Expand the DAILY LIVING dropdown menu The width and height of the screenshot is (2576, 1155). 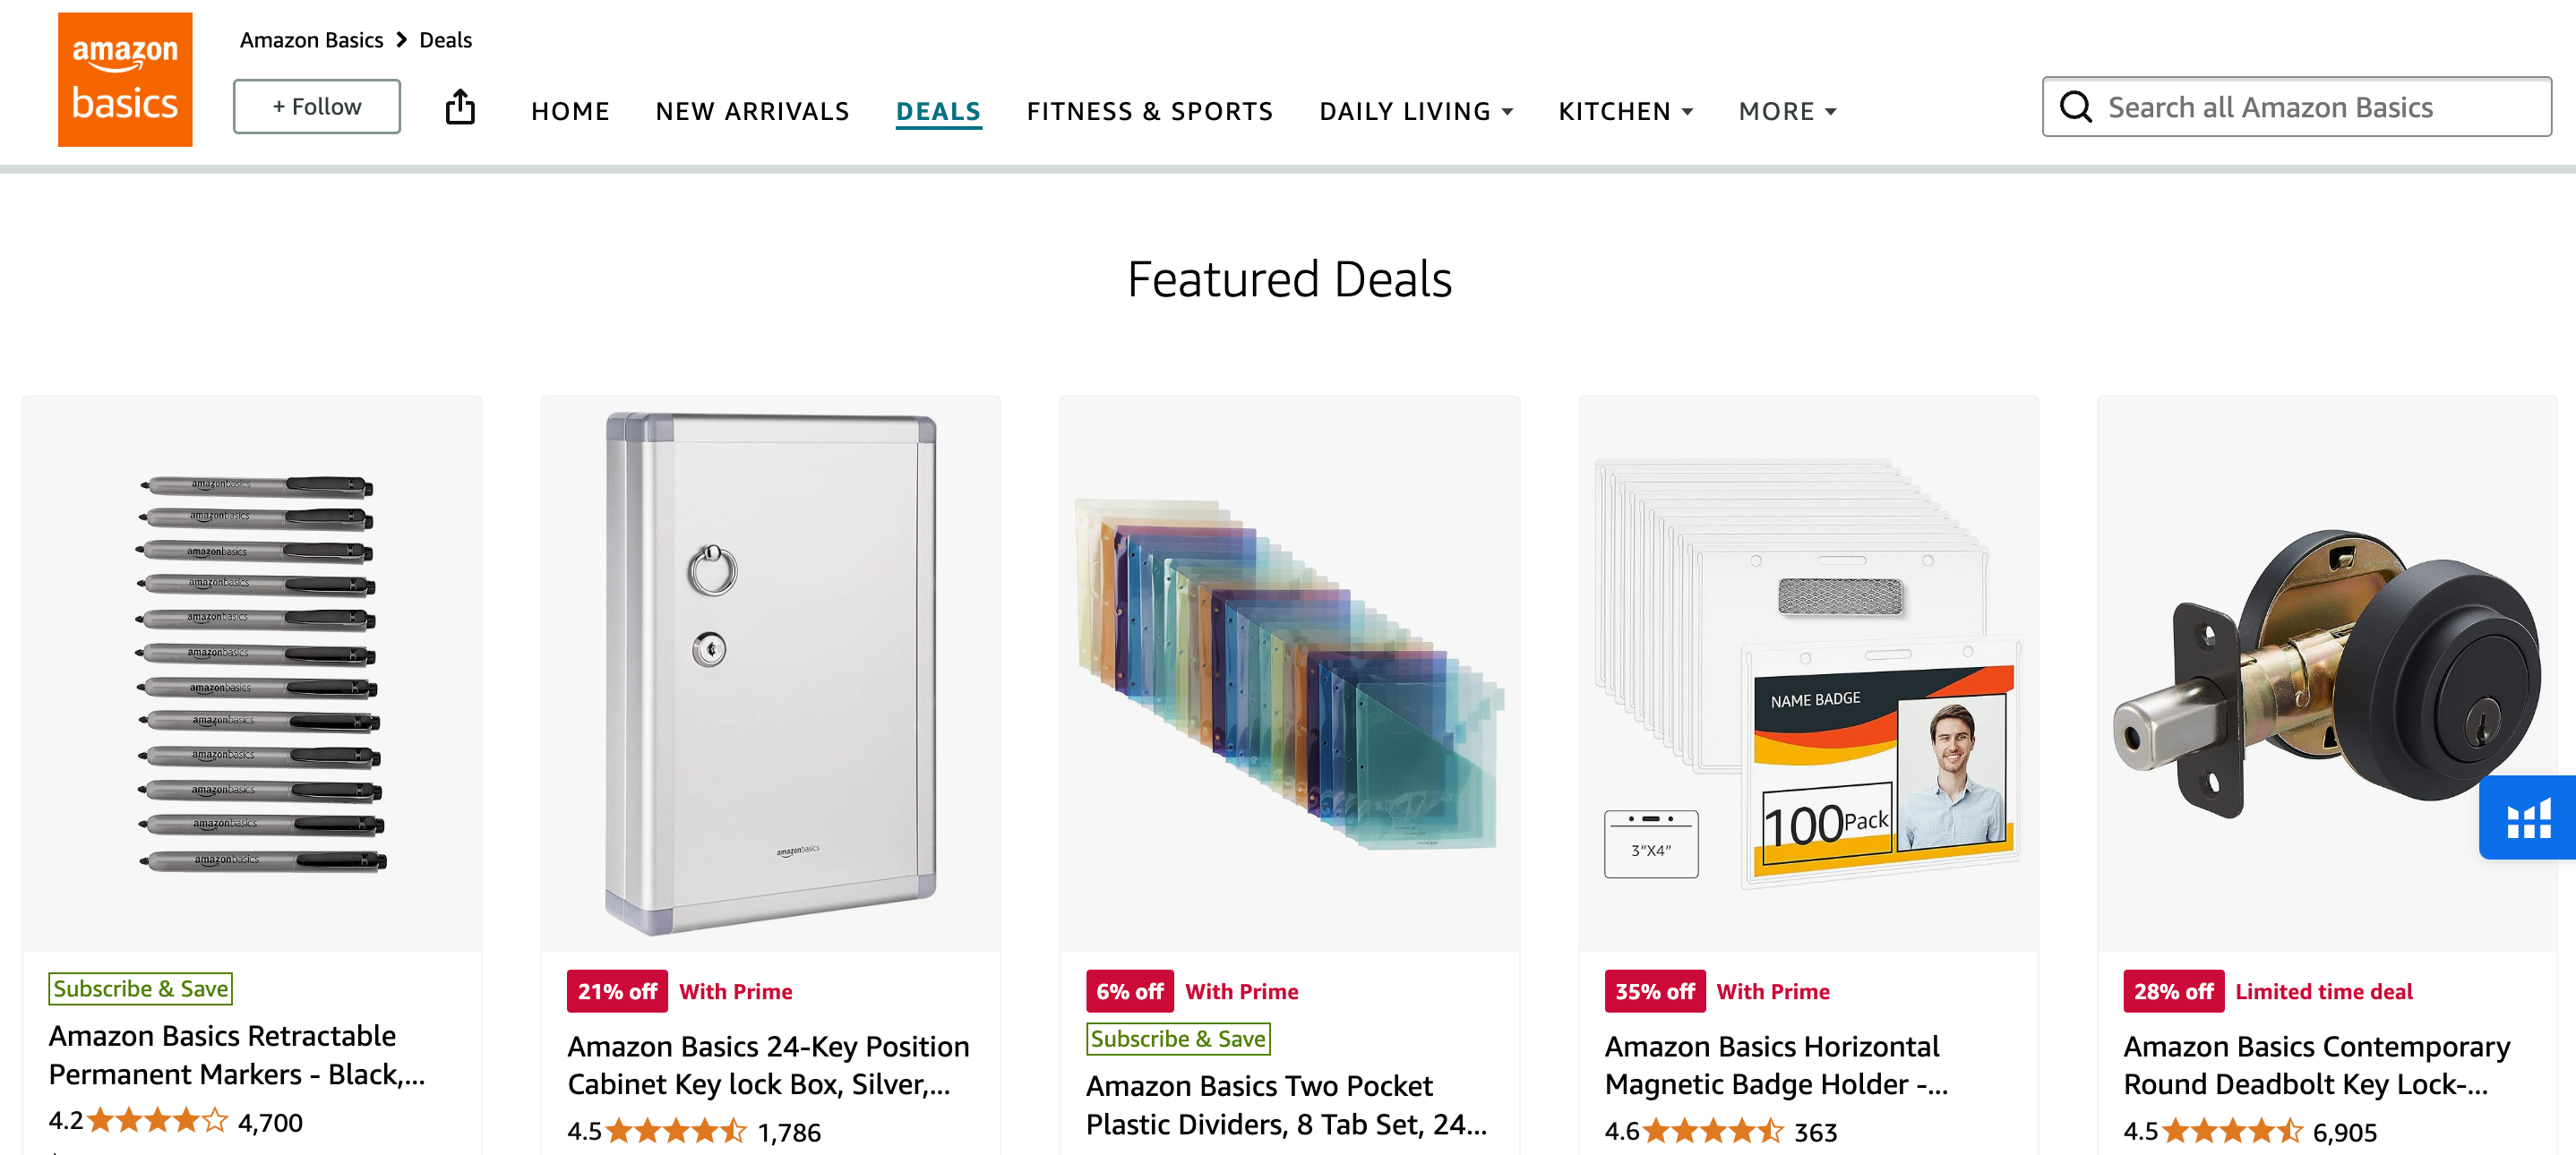tap(1416, 110)
